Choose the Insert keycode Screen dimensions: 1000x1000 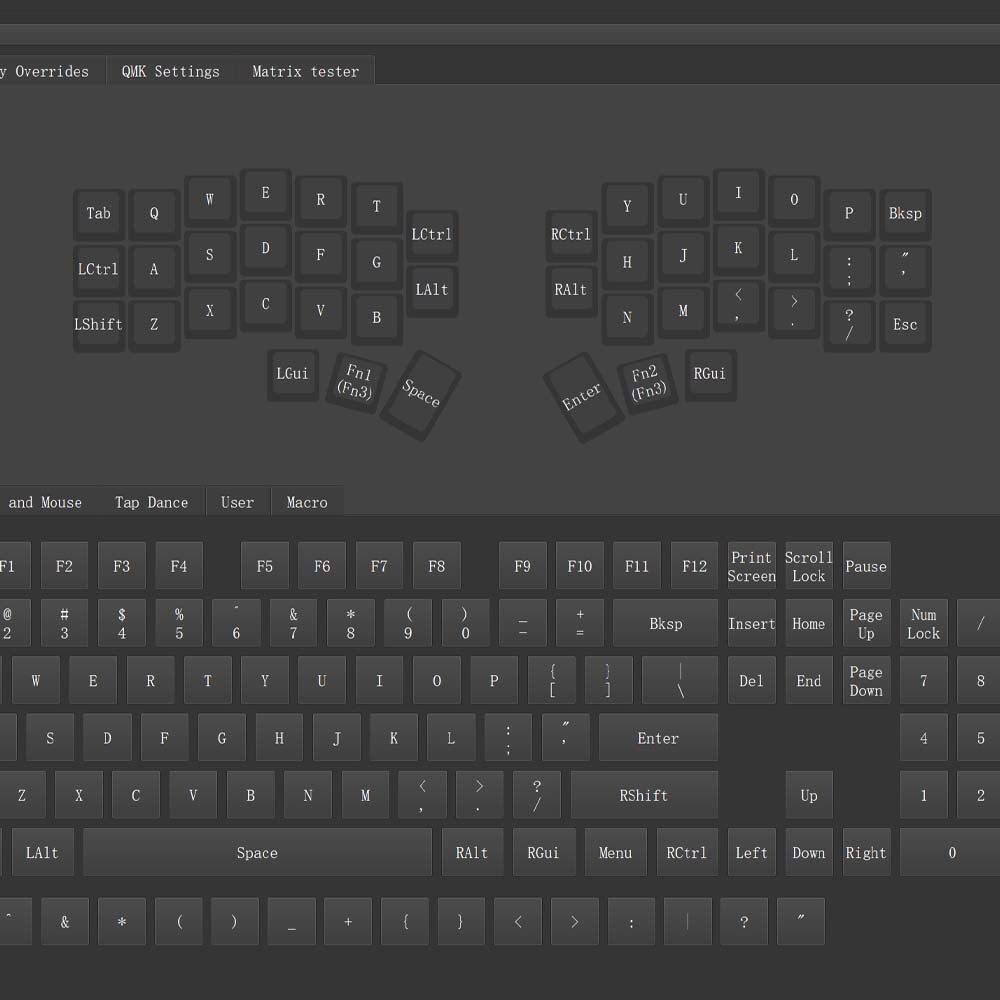pyautogui.click(x=751, y=624)
